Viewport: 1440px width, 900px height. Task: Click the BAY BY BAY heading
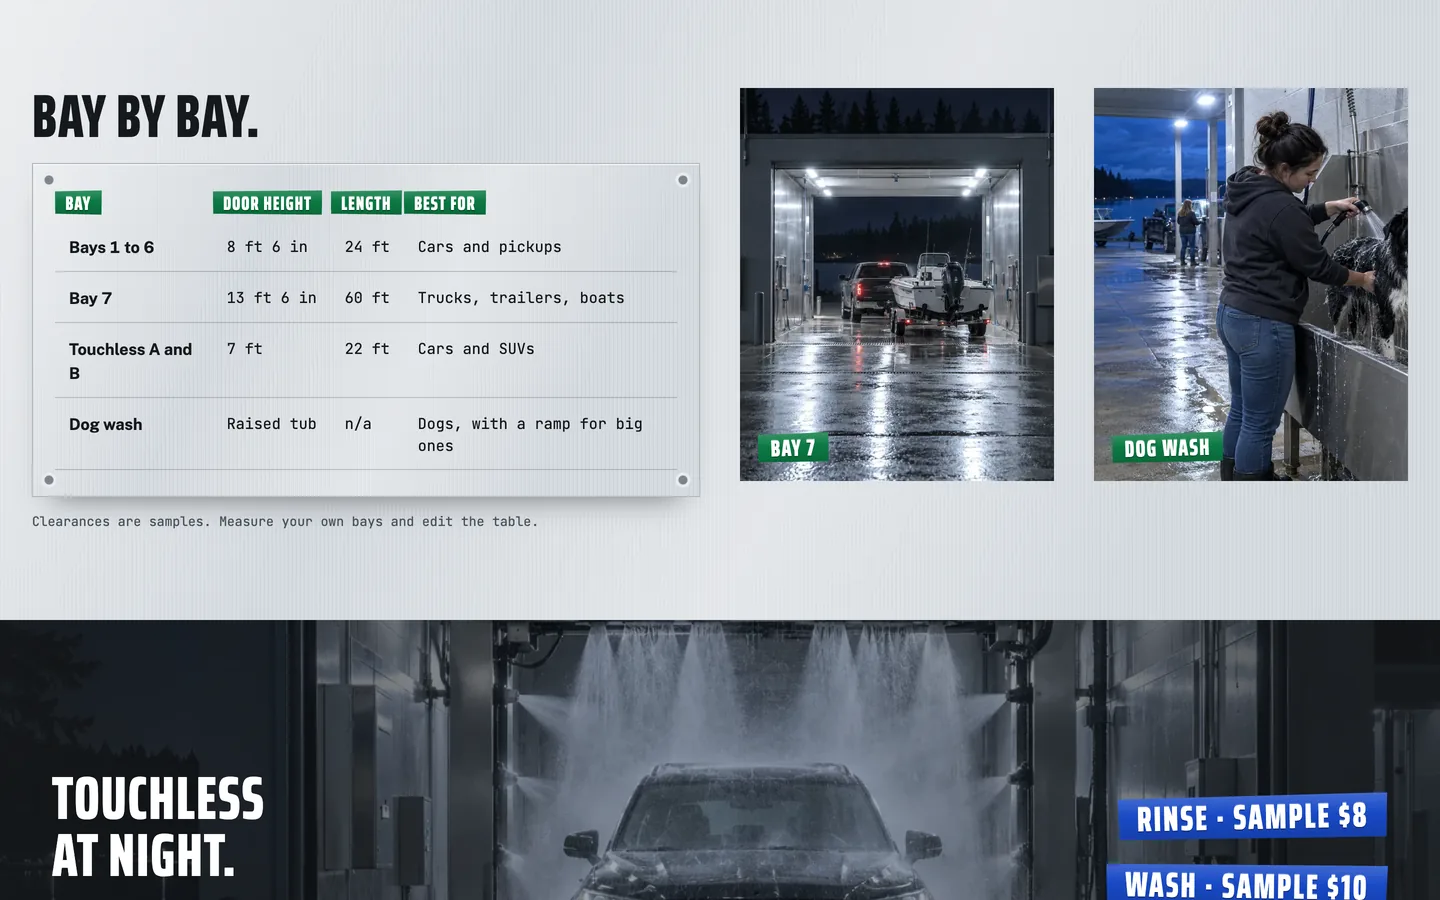point(146,117)
